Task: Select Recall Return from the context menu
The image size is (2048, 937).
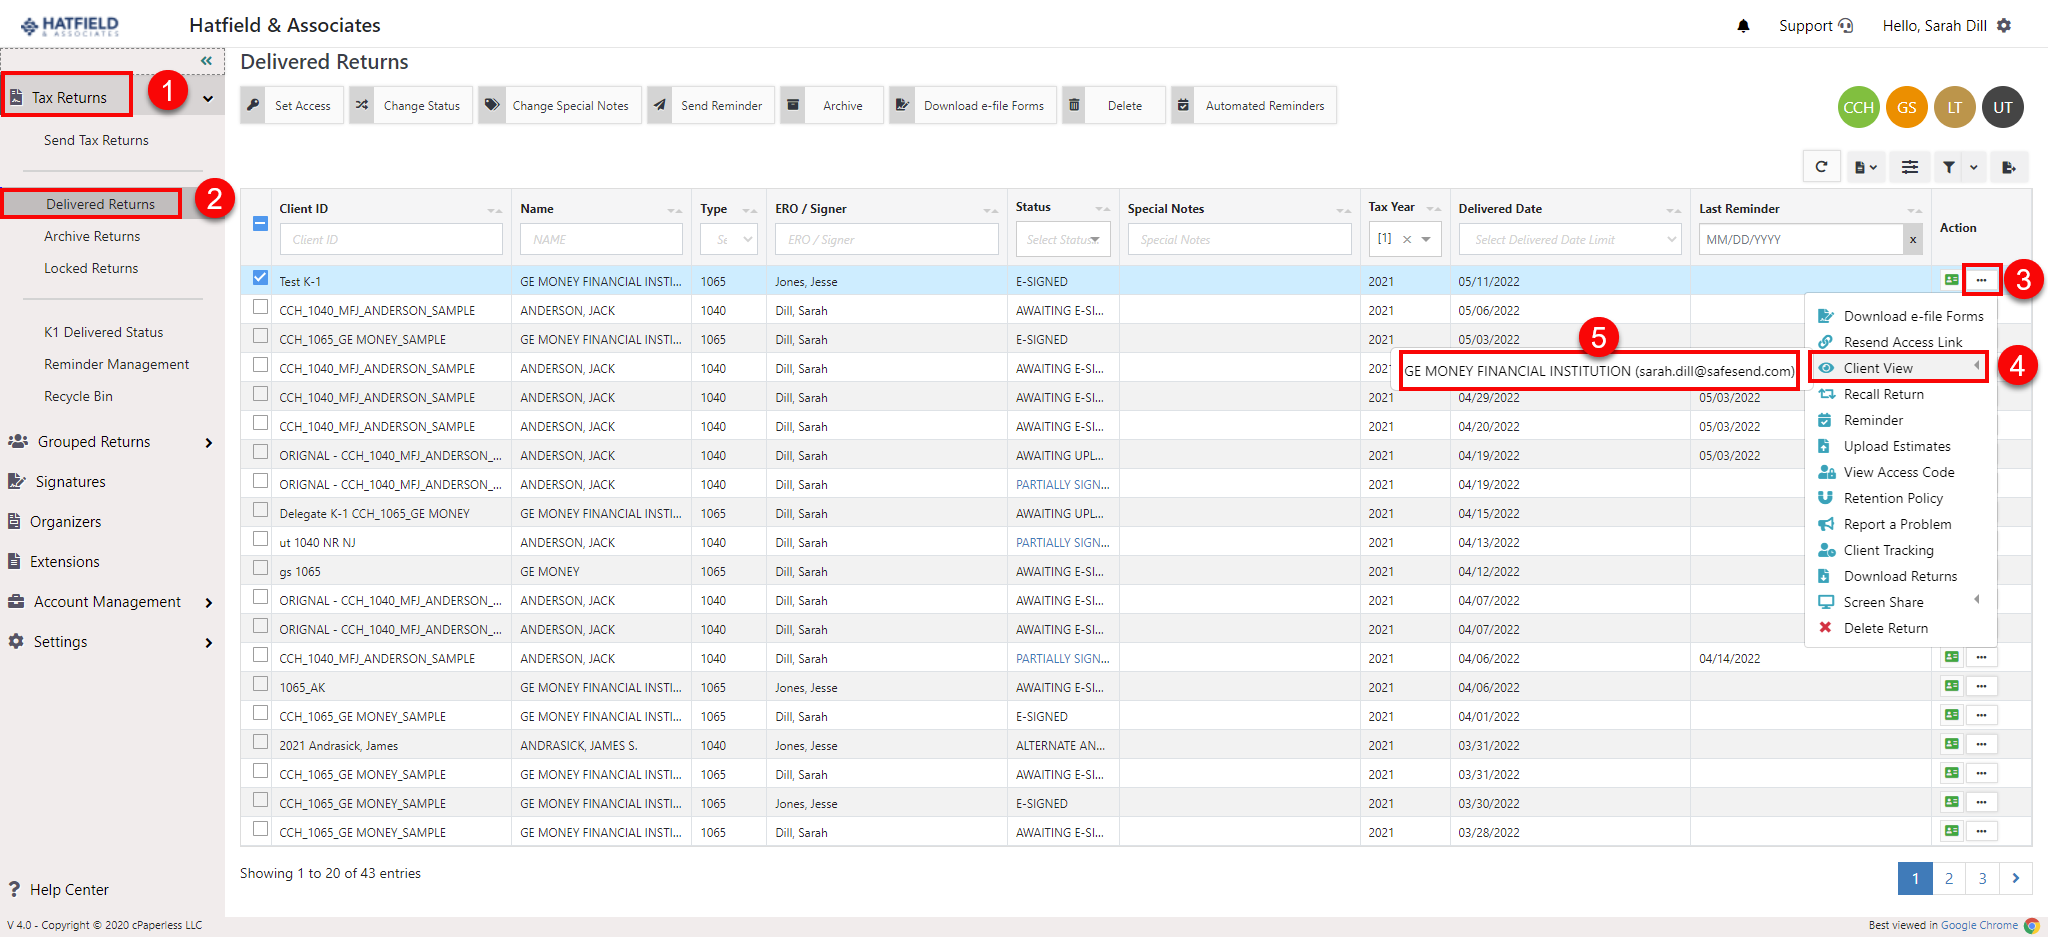Action: click(x=1883, y=394)
